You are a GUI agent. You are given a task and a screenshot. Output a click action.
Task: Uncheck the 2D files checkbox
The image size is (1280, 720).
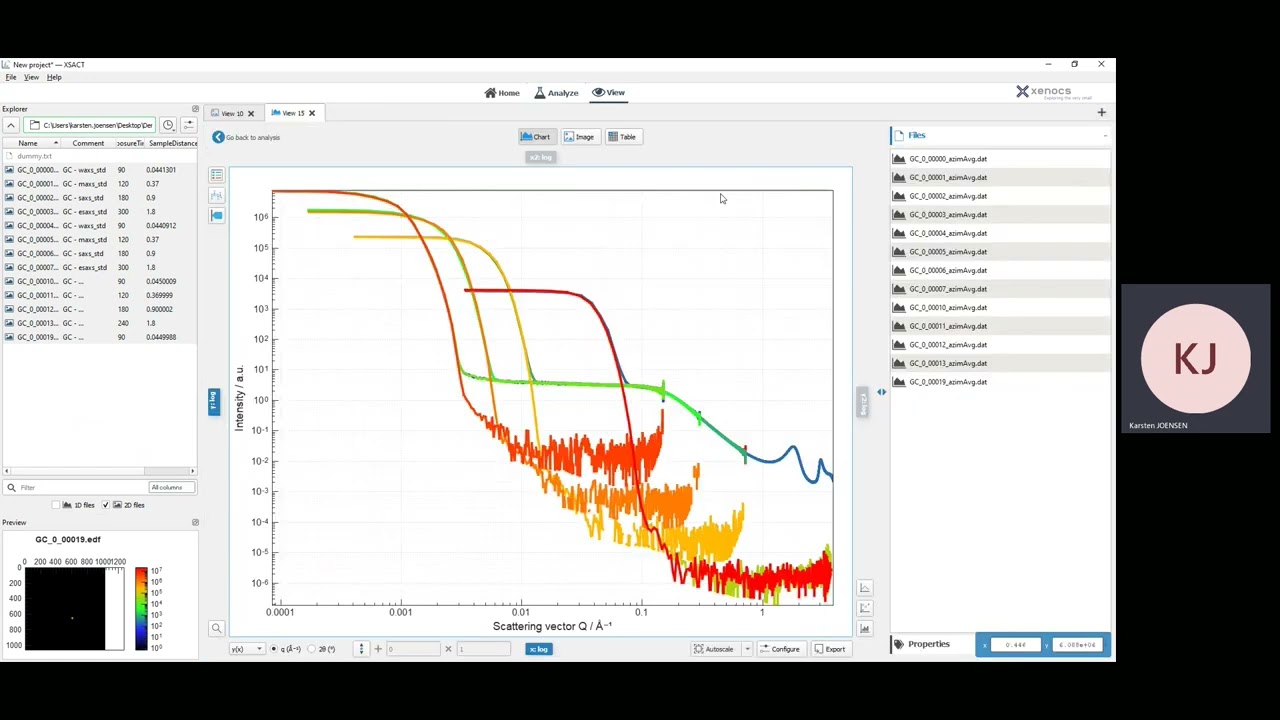(105, 505)
